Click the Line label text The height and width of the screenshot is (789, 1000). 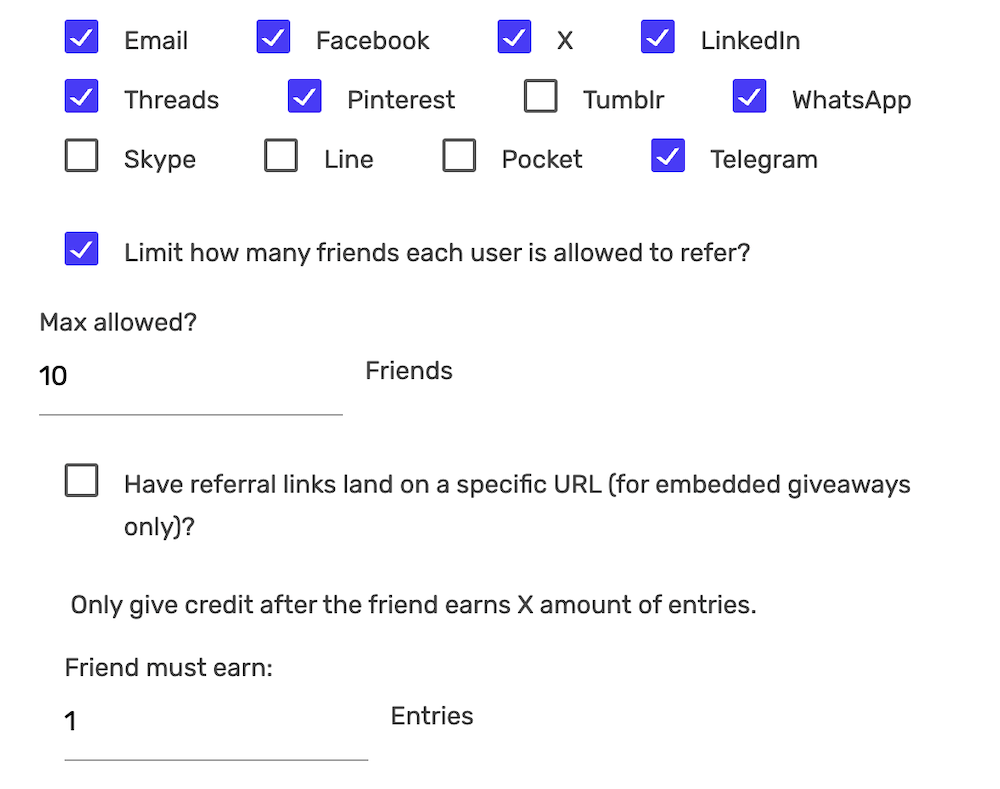coord(348,159)
